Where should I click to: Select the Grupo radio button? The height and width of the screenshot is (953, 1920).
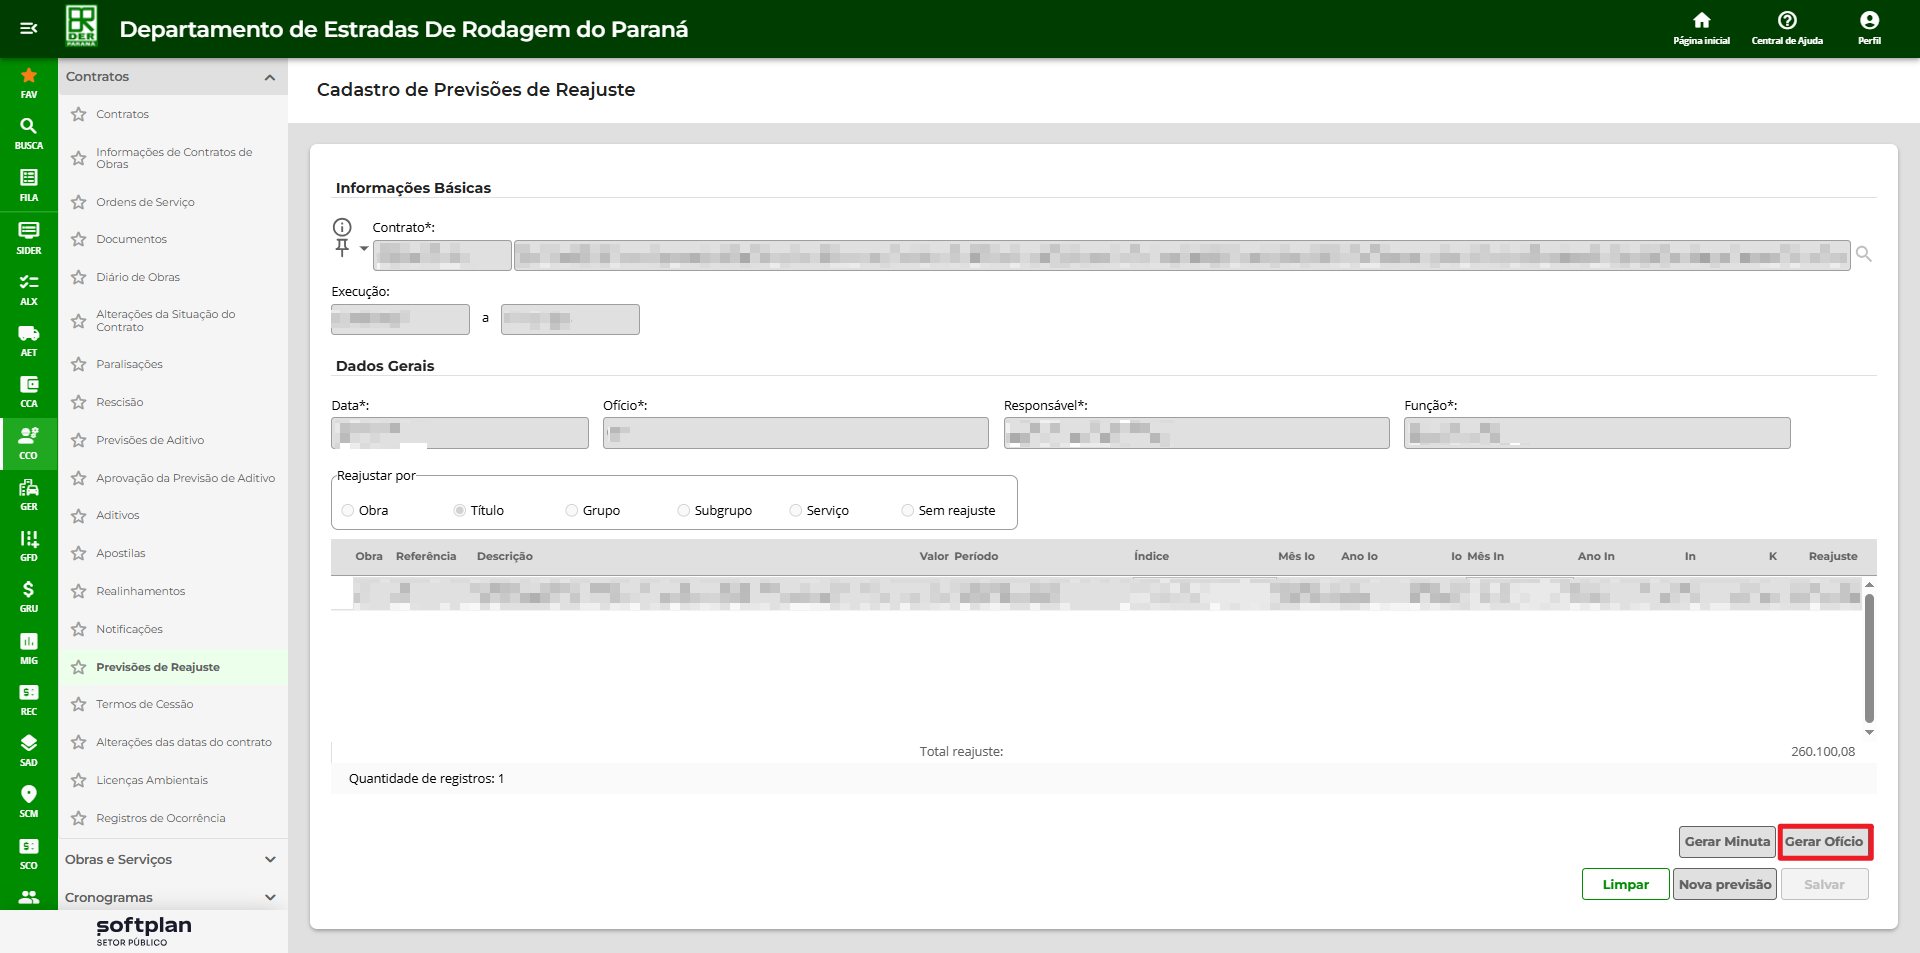coord(572,511)
